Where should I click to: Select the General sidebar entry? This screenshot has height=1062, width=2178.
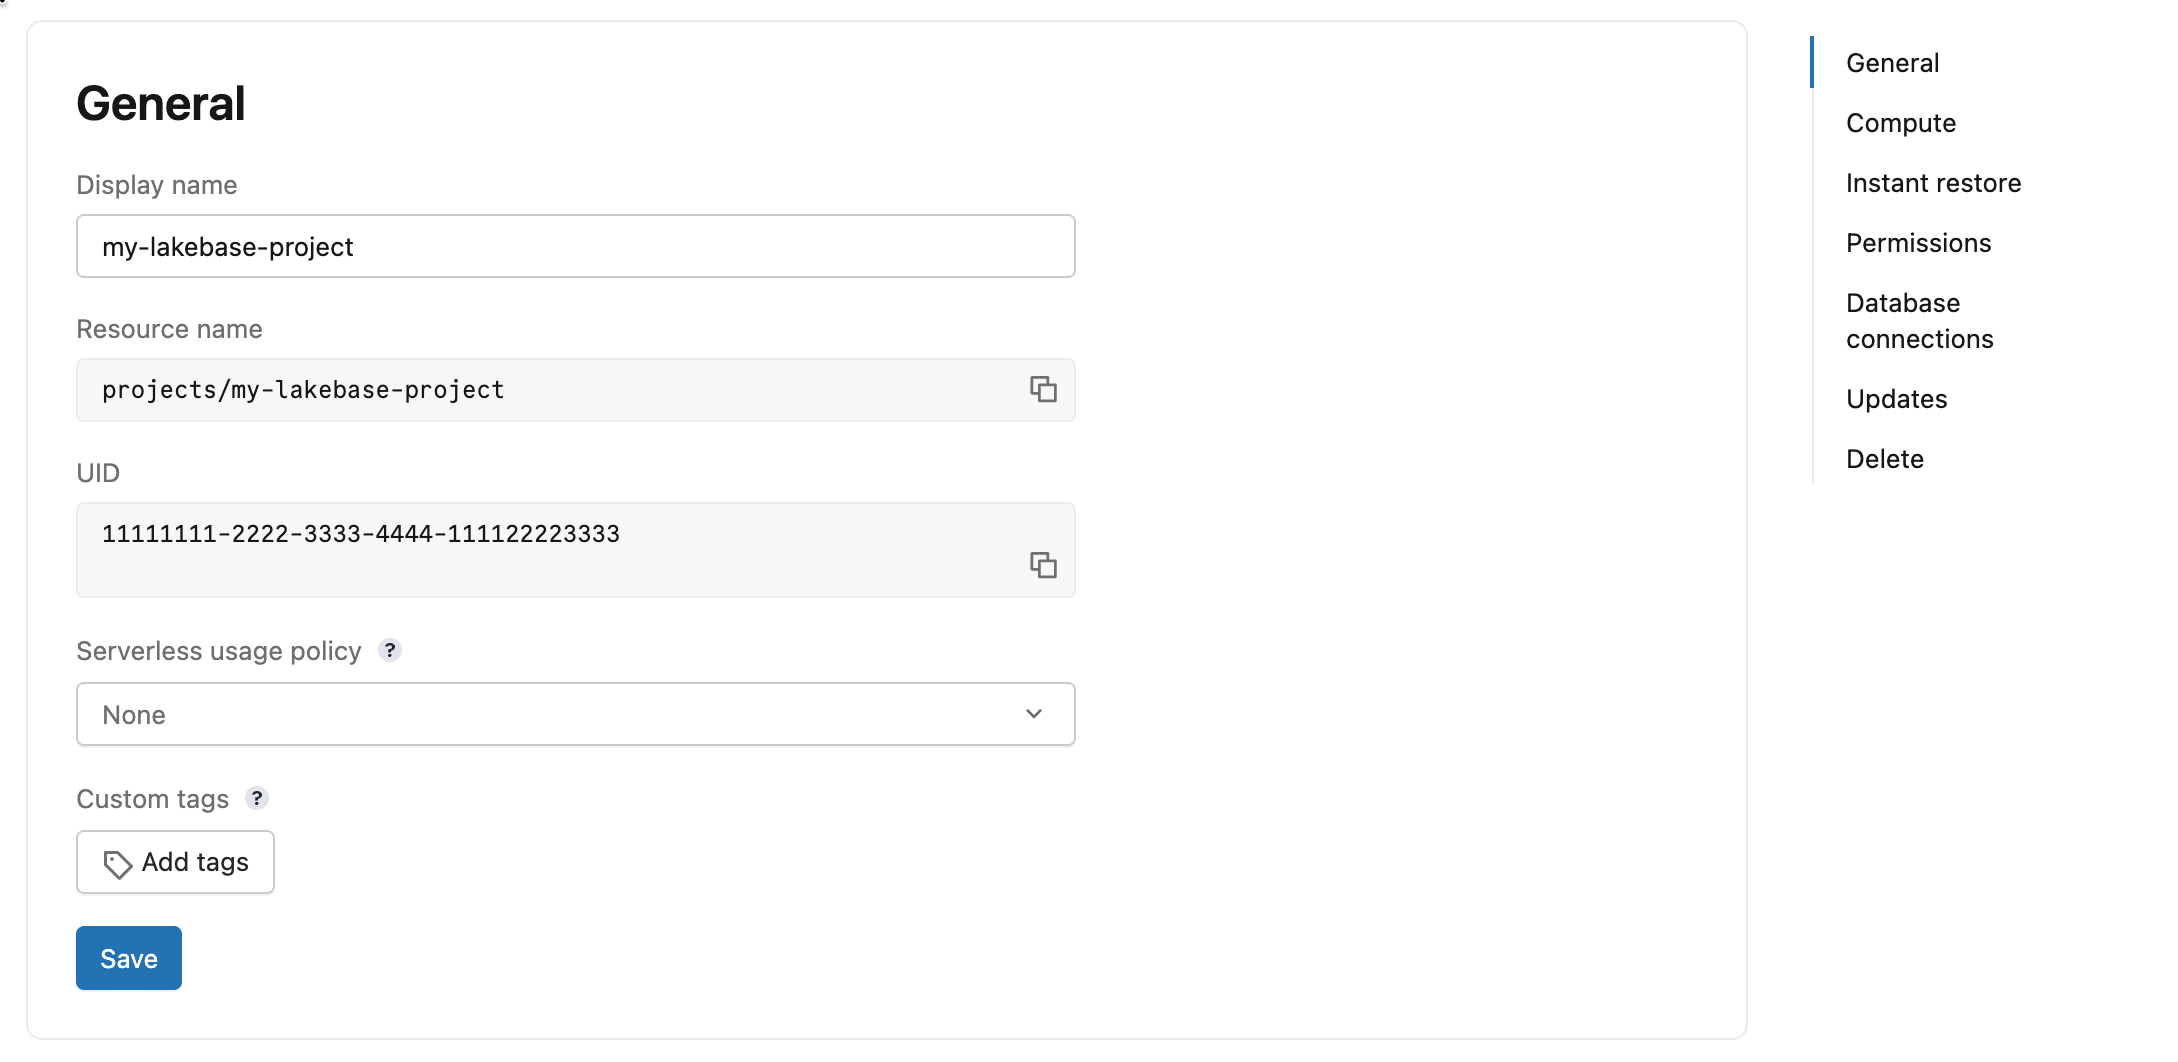[x=1891, y=62]
